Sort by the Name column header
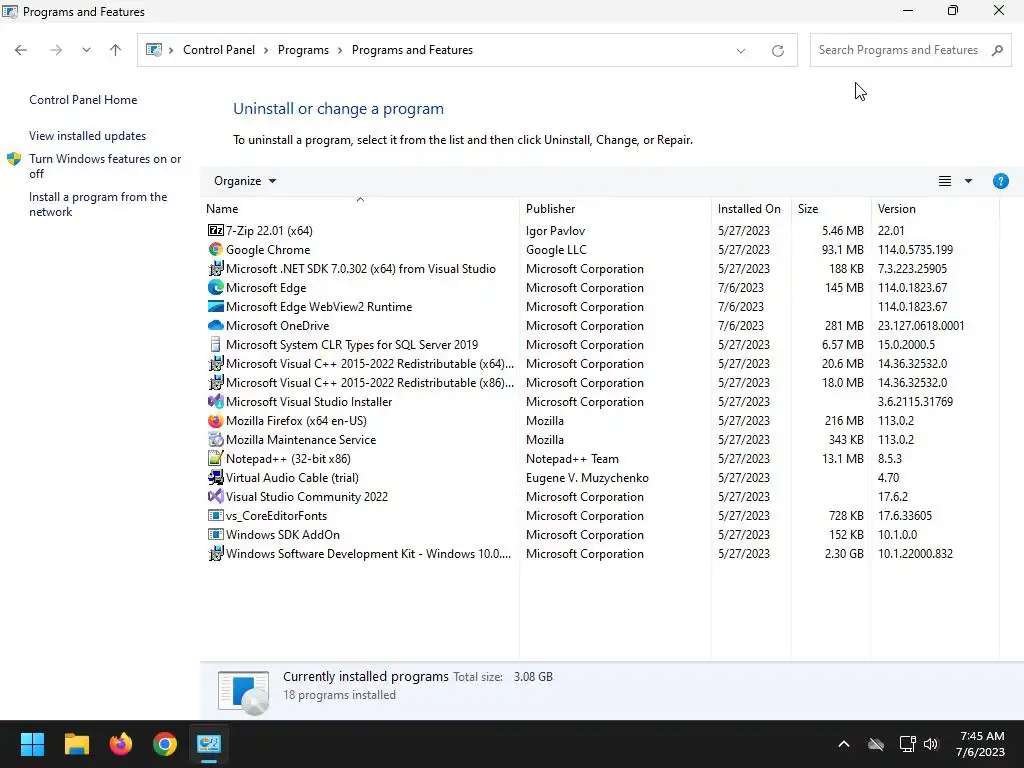Screen dimensions: 1024x768 (360, 208)
